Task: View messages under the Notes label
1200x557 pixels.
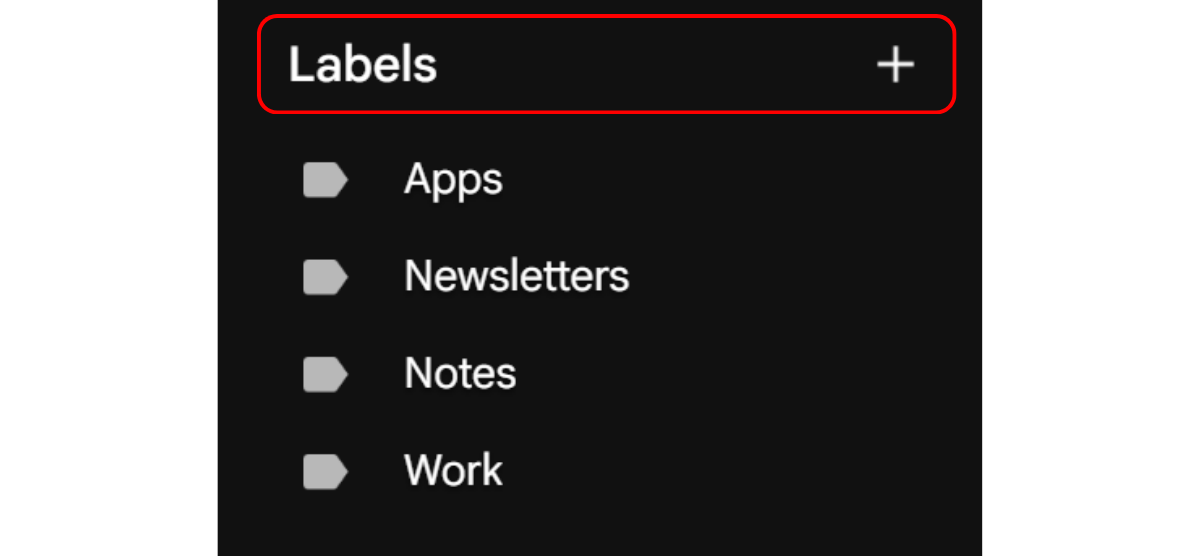Action: [x=460, y=374]
